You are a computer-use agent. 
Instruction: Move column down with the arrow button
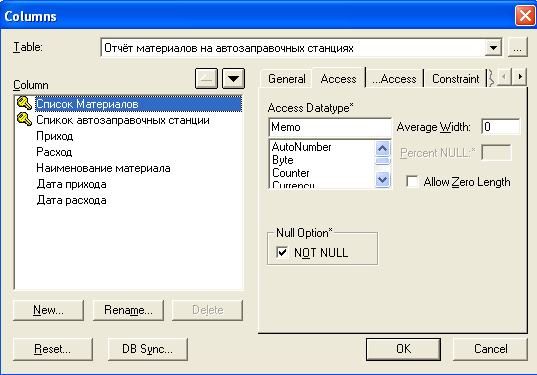234,78
